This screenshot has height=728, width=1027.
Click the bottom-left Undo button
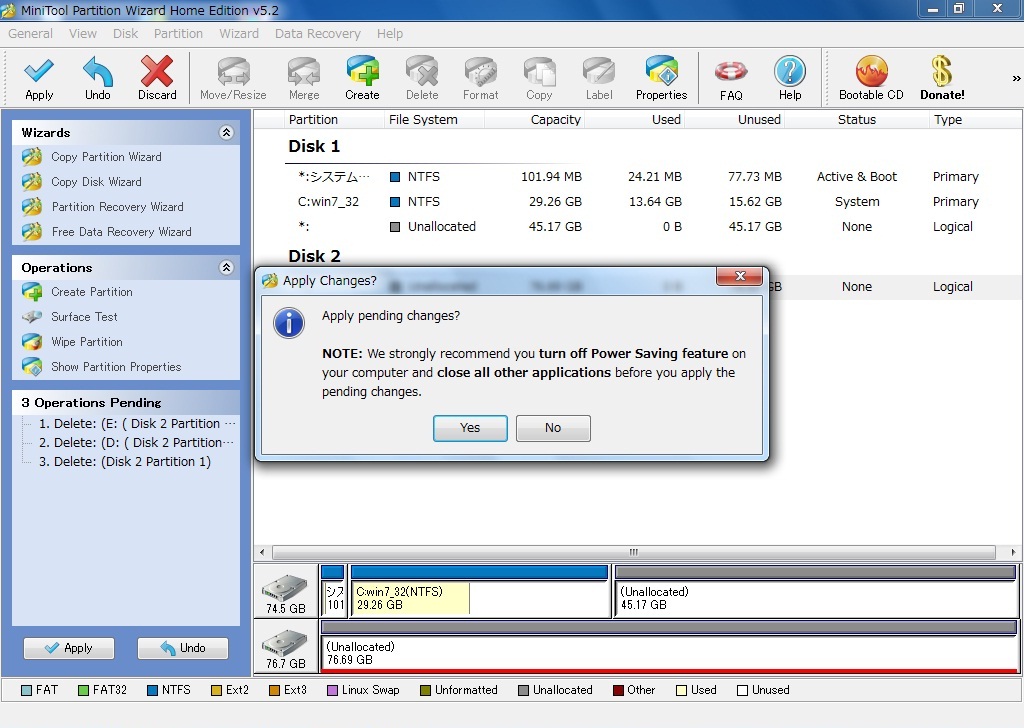183,648
